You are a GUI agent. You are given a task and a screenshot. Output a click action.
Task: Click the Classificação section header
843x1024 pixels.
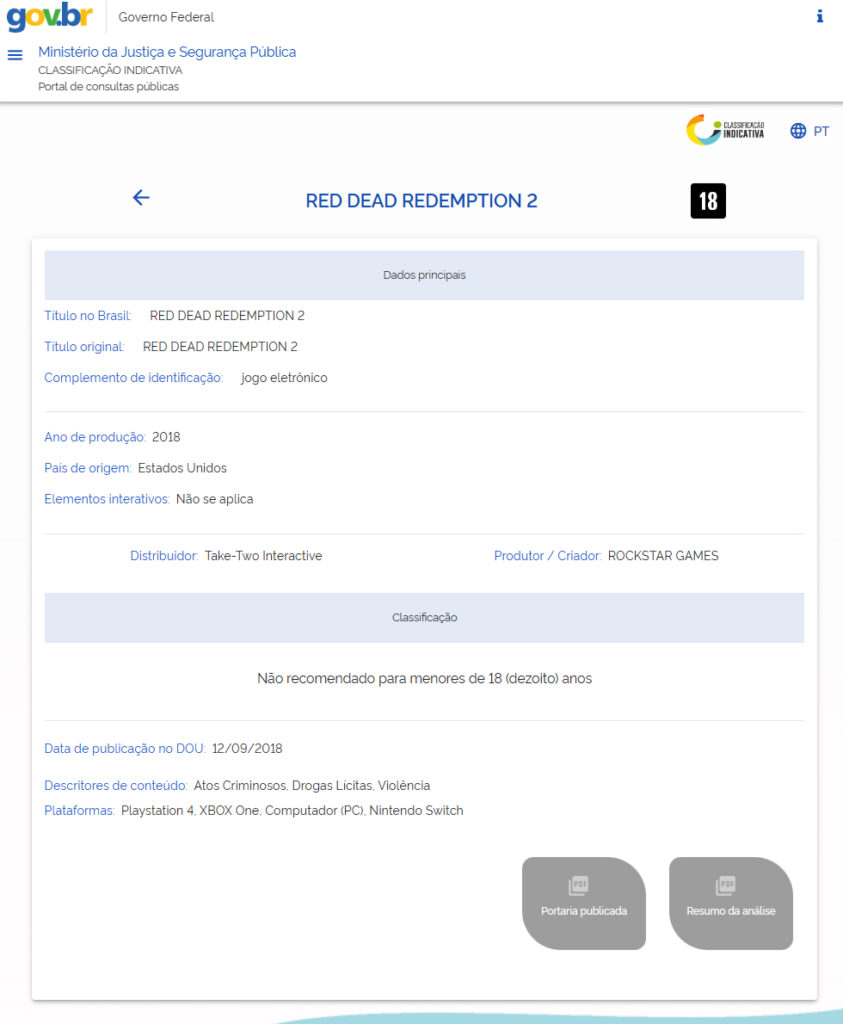tap(424, 617)
